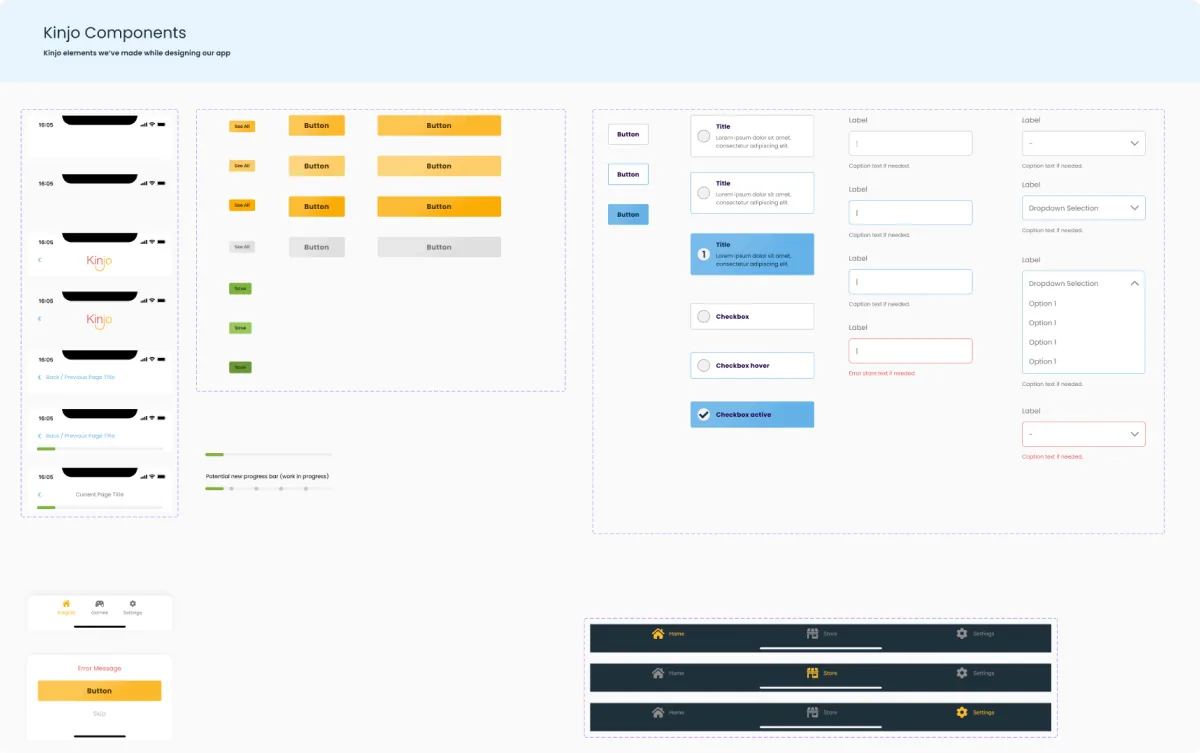Open the red error-state dropdown
The image size is (1200, 753).
(x=1084, y=434)
